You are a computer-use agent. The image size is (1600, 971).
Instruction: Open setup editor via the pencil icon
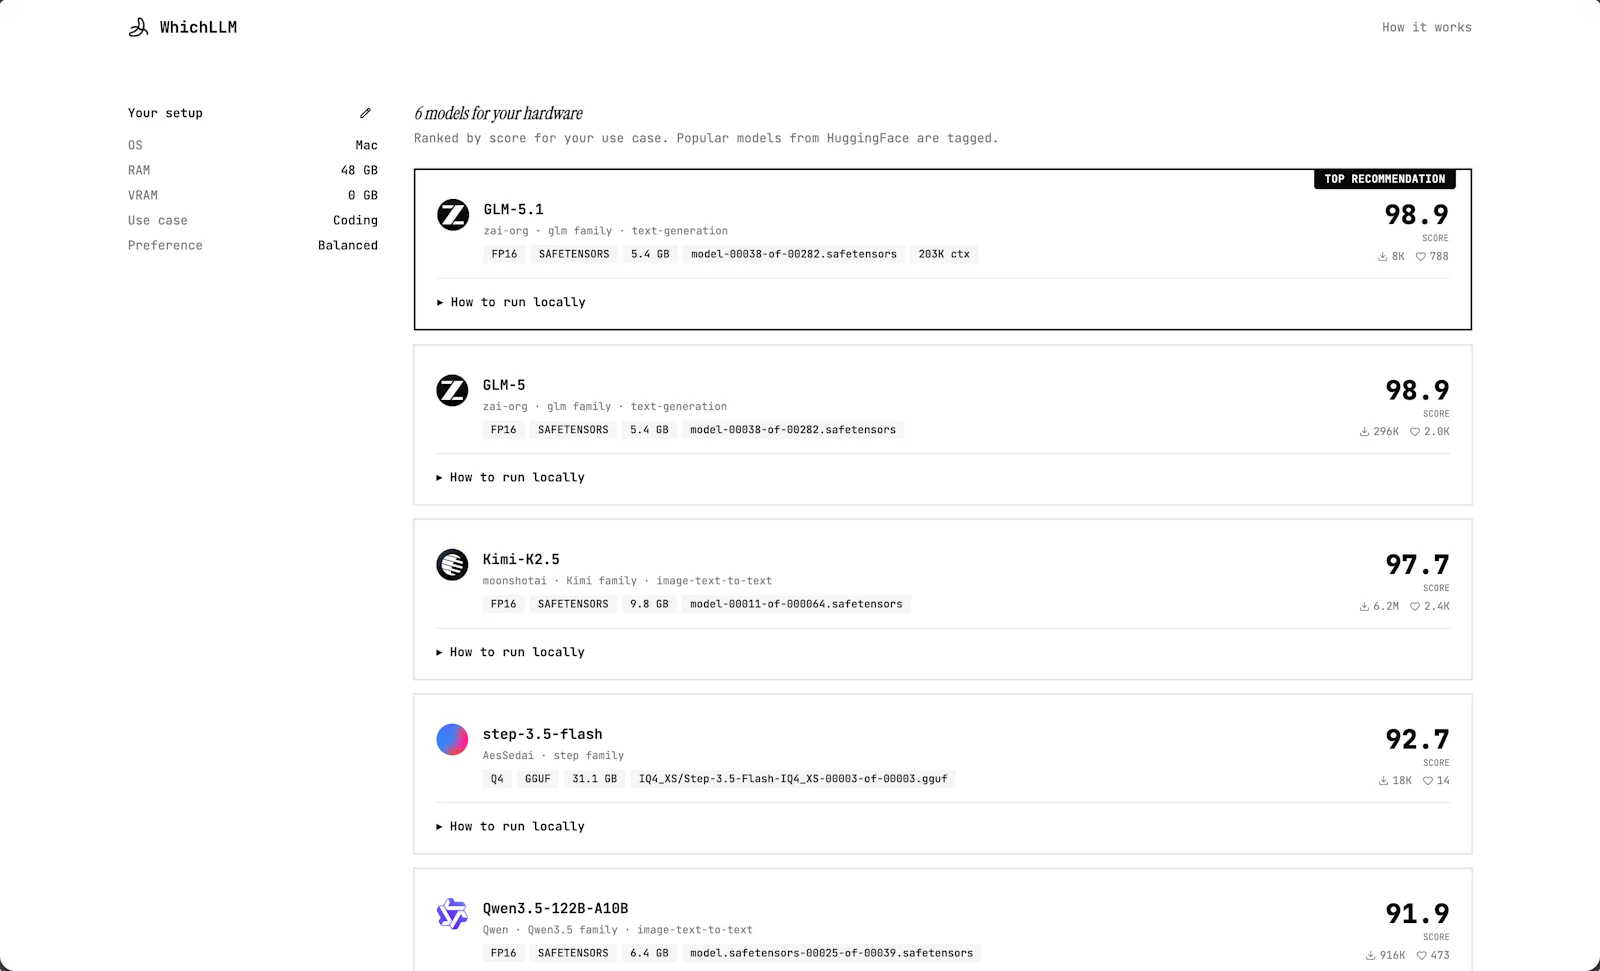tap(365, 112)
